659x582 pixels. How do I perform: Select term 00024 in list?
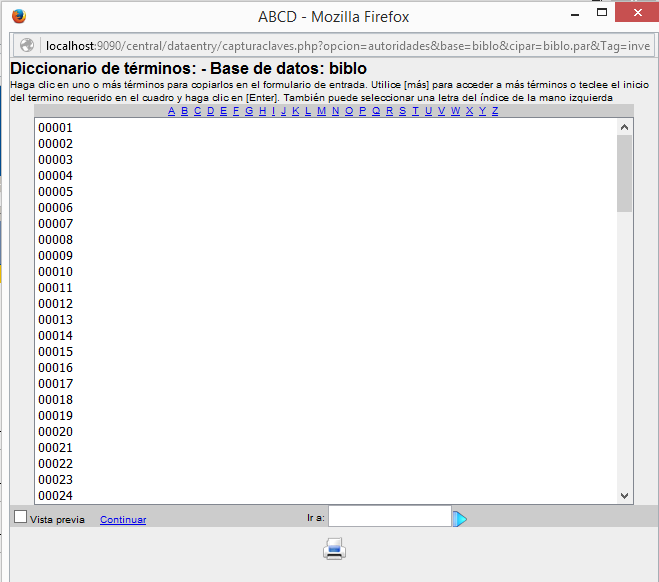coord(55,496)
